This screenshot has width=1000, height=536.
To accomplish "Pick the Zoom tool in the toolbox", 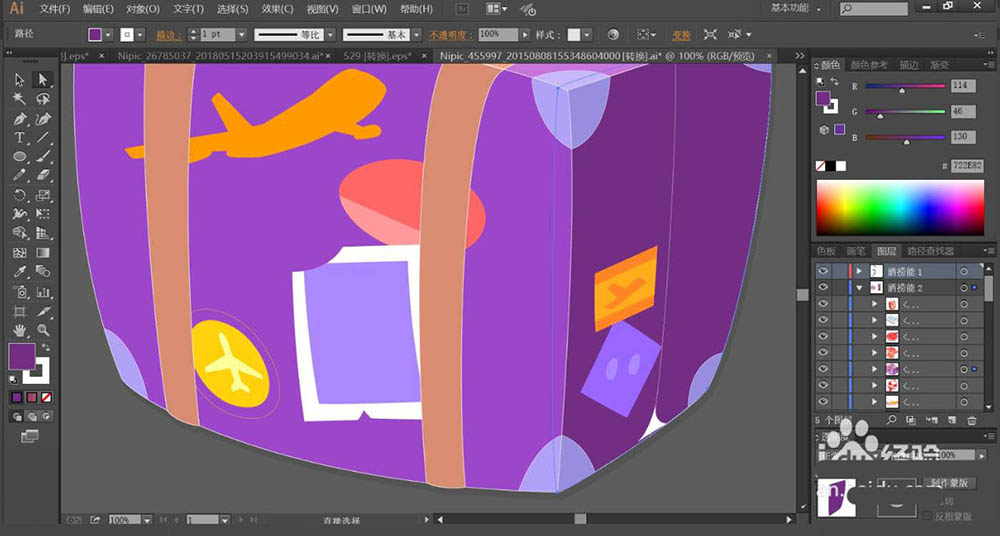I will [x=43, y=329].
